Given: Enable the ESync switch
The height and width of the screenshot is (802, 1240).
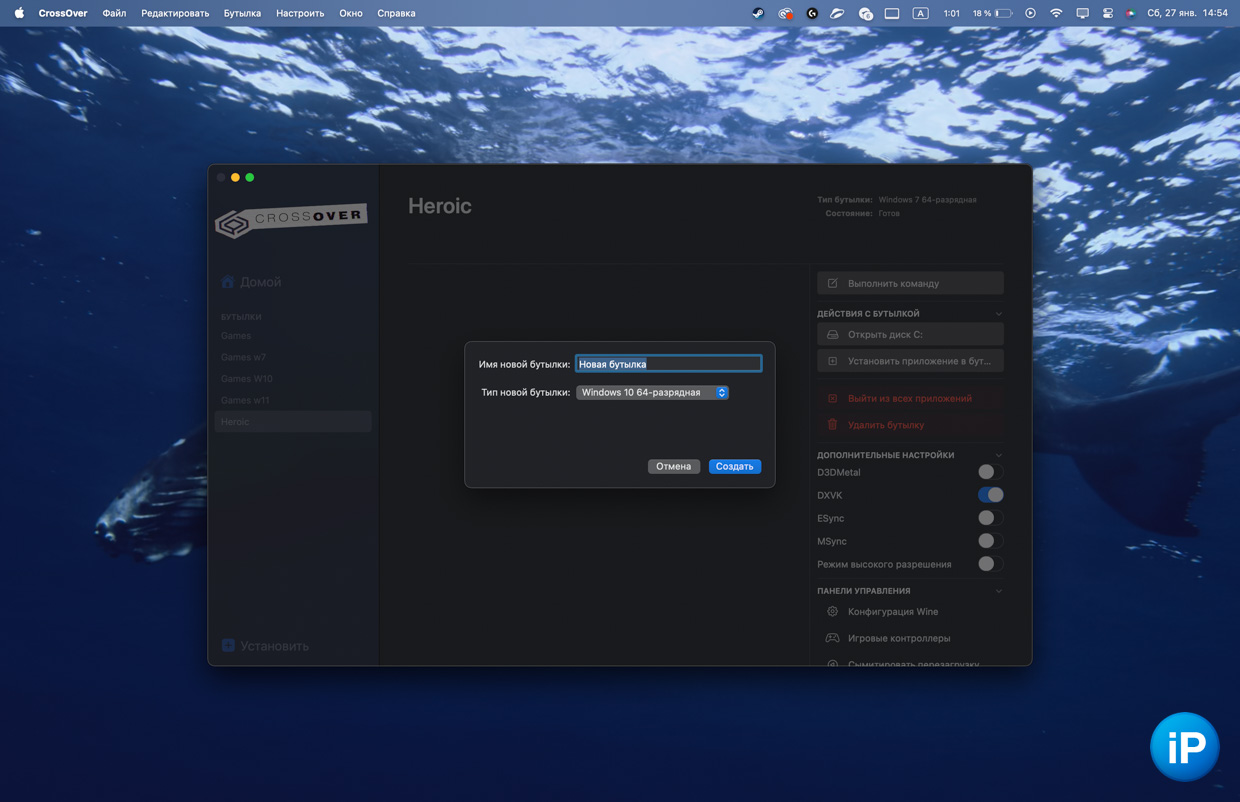Looking at the screenshot, I should (989, 518).
